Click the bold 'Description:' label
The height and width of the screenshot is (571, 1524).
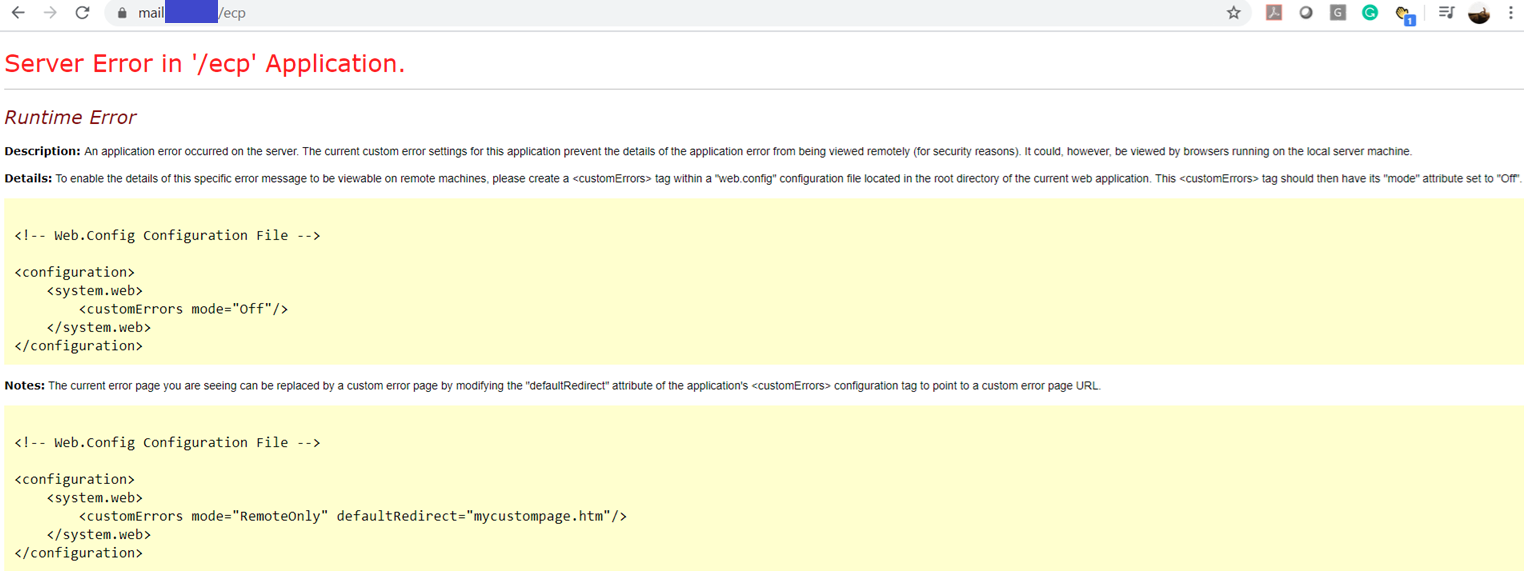pos(42,151)
